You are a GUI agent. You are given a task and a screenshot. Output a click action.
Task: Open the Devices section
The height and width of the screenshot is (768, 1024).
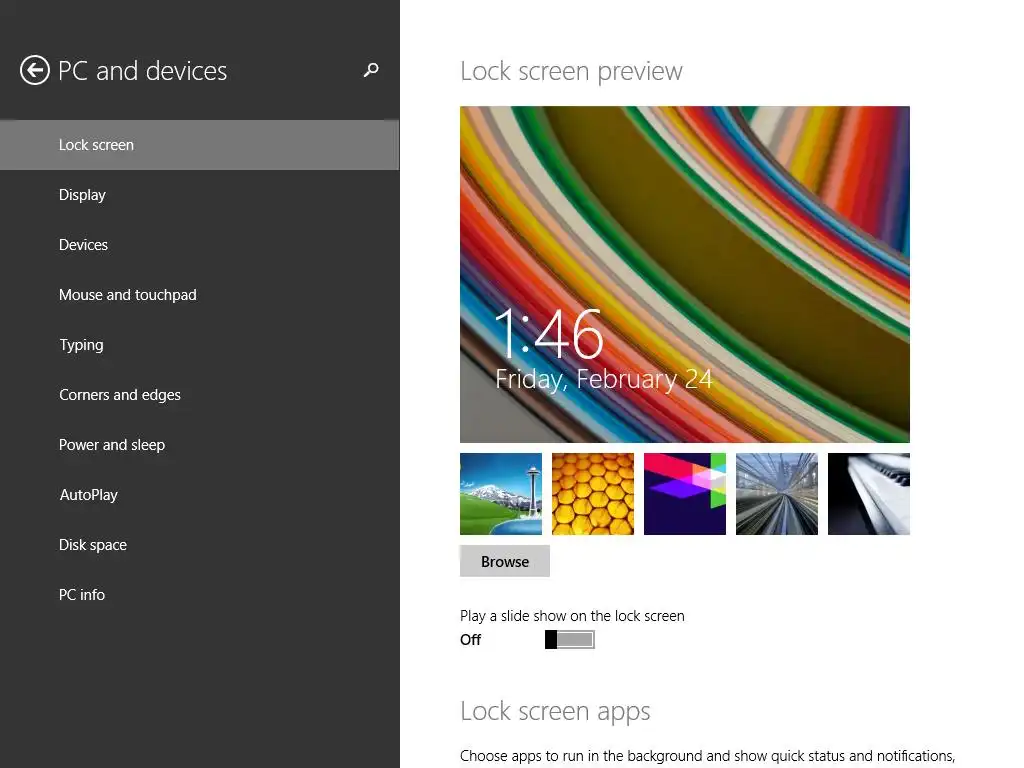pyautogui.click(x=83, y=245)
